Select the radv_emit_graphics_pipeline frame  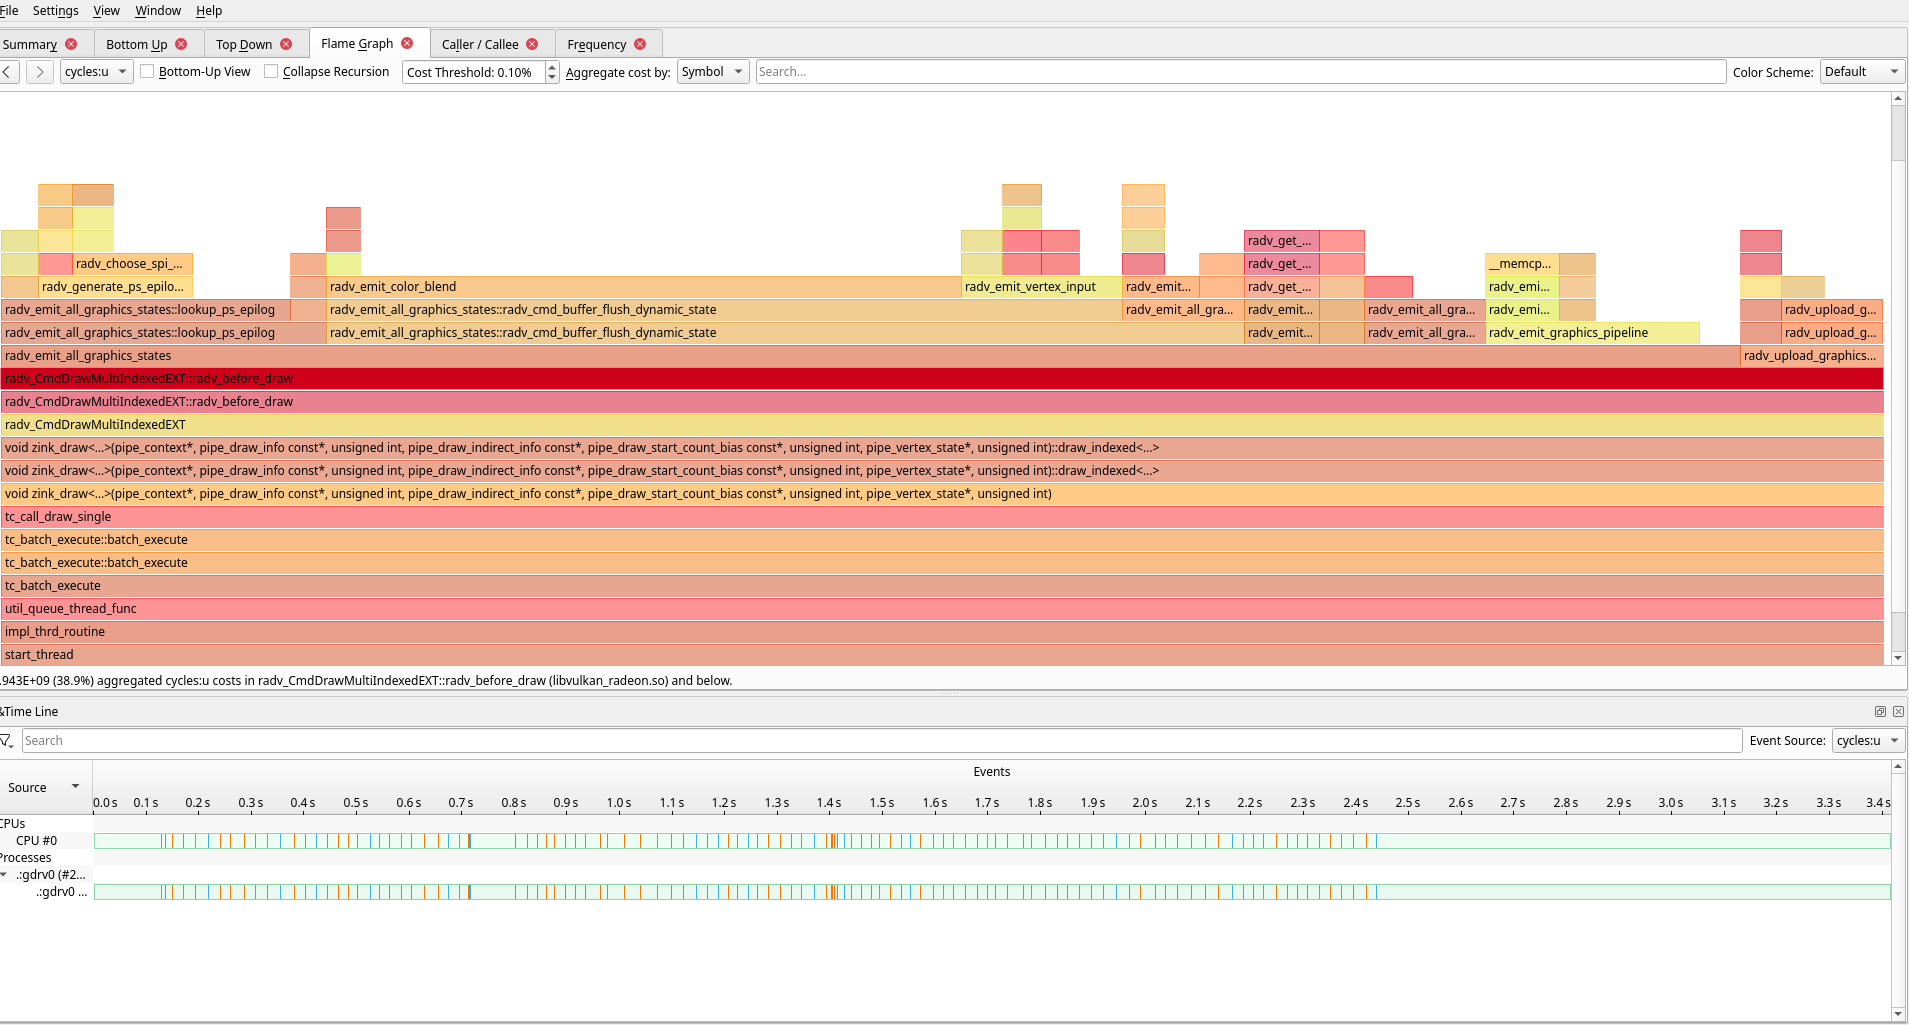click(x=1592, y=333)
